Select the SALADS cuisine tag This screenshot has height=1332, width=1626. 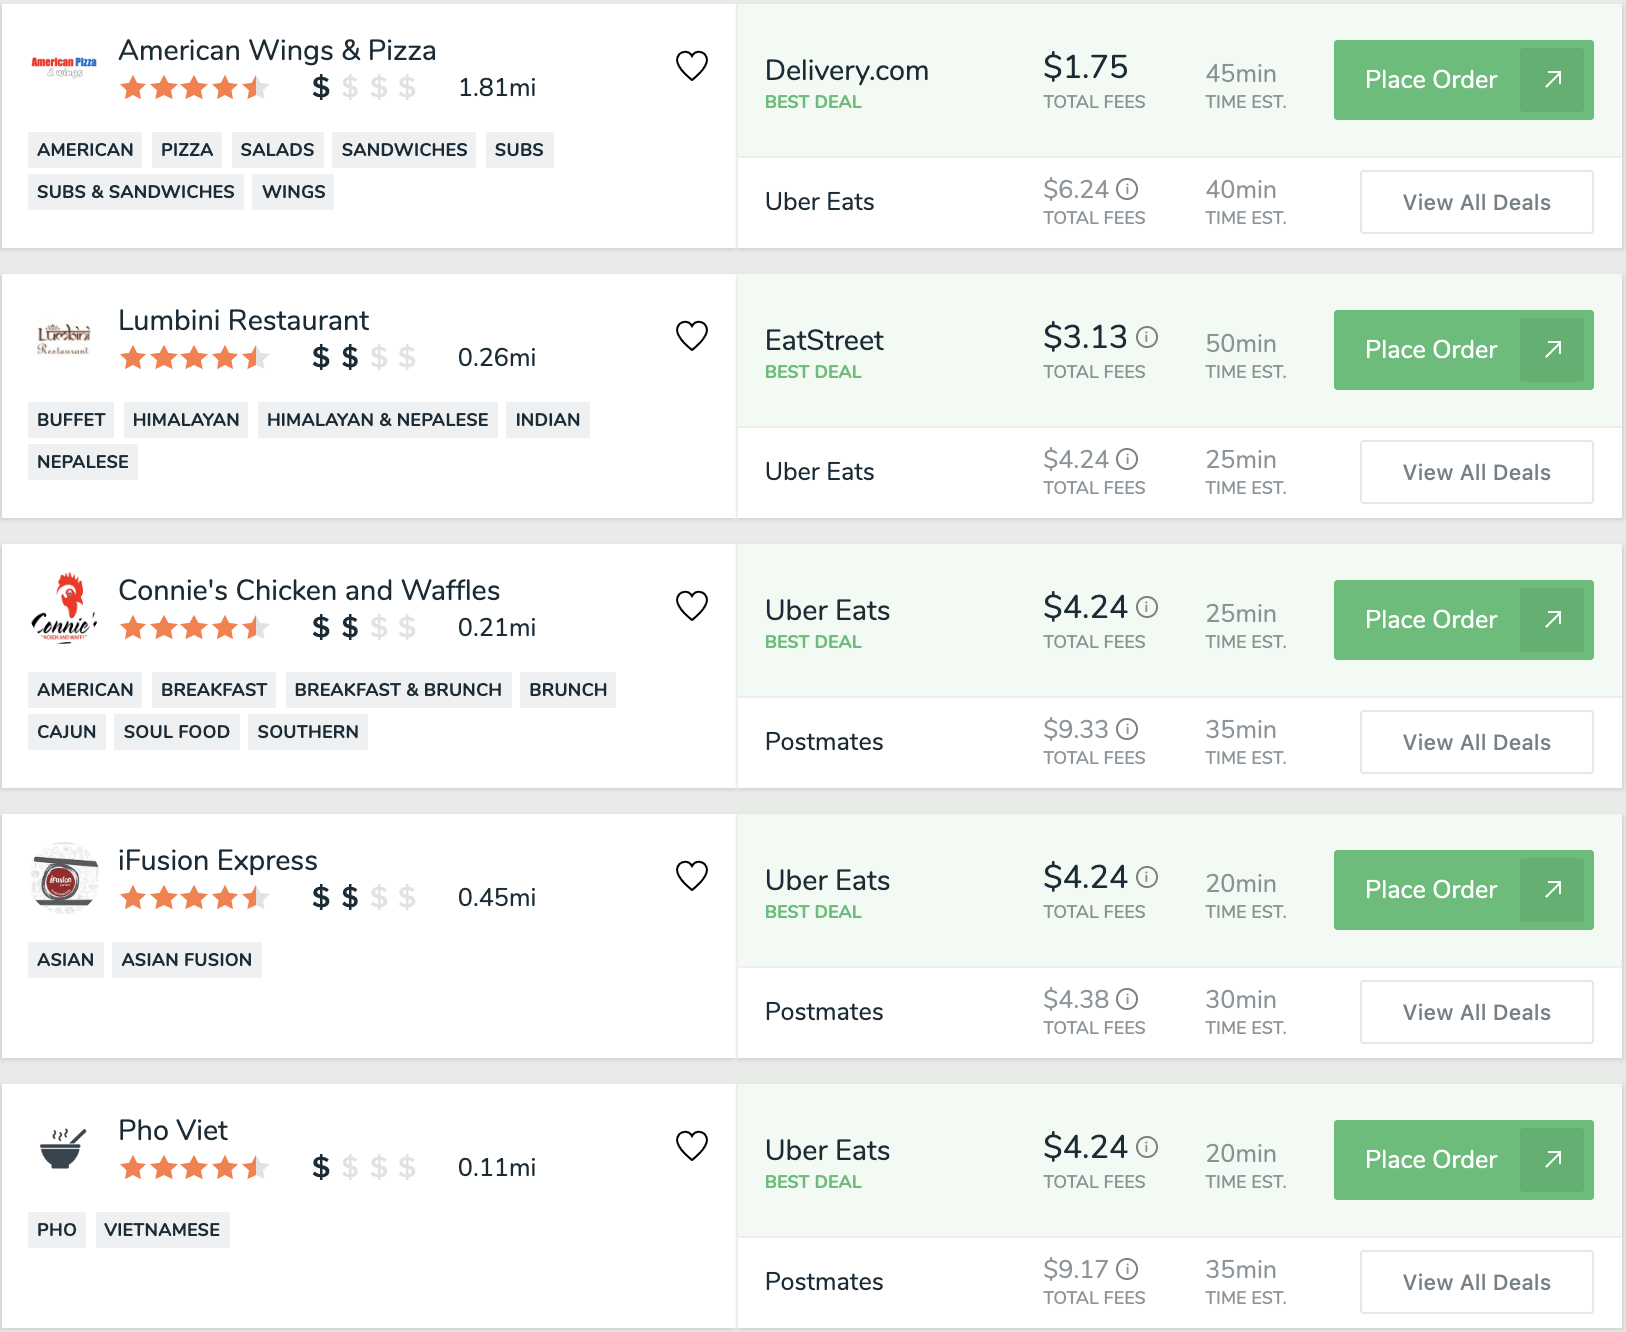pos(277,150)
